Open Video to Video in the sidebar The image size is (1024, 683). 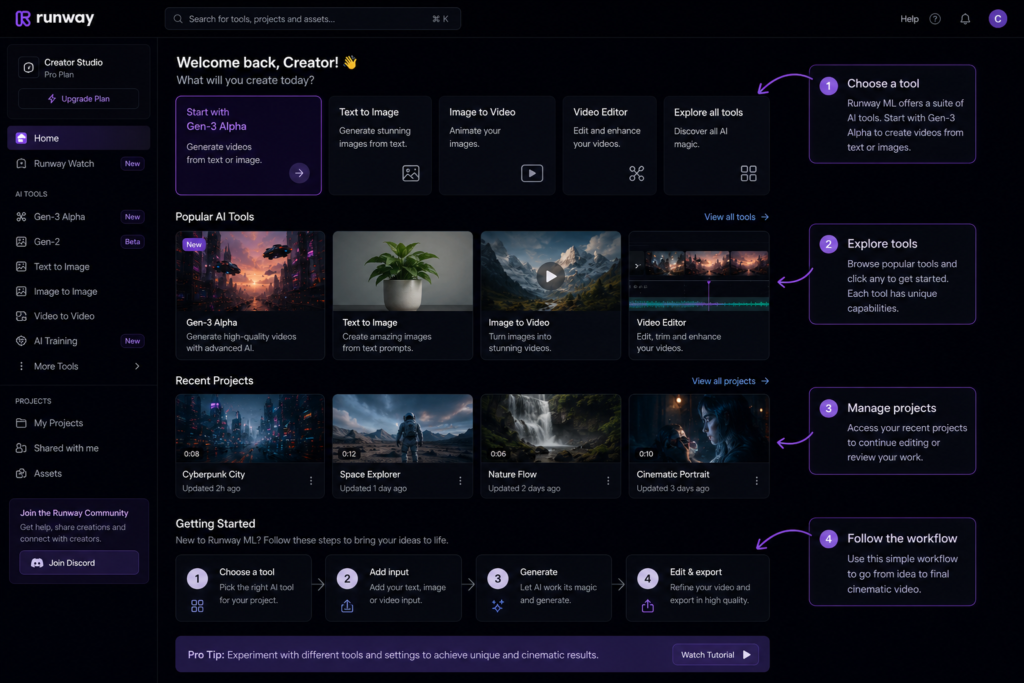point(78,316)
